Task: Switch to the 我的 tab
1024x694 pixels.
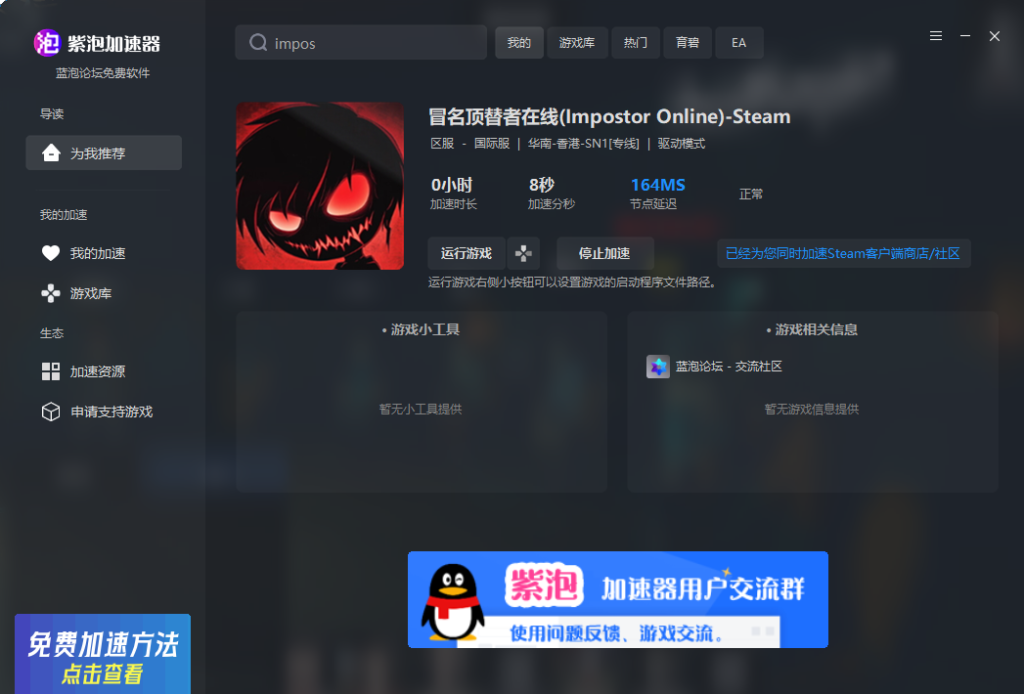Action: click(519, 43)
